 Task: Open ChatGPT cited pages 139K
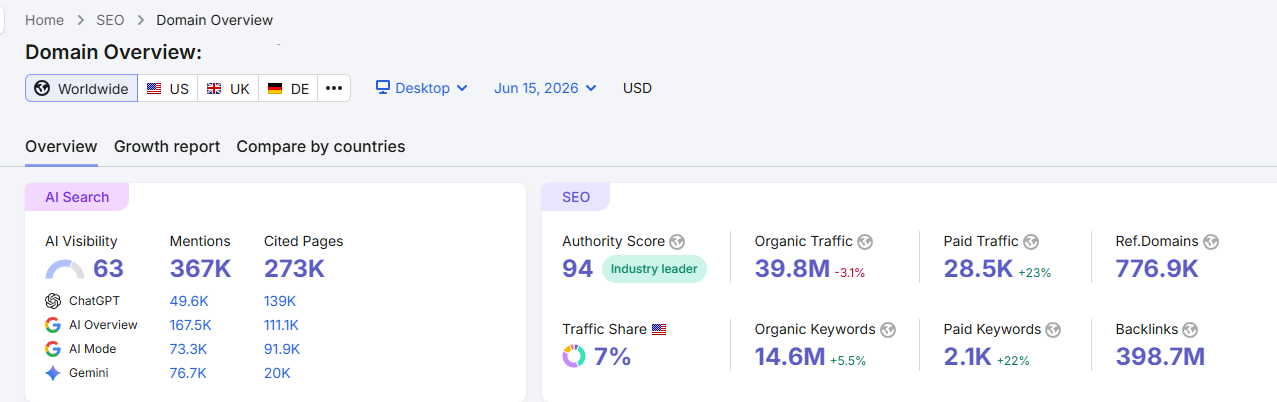click(x=280, y=301)
